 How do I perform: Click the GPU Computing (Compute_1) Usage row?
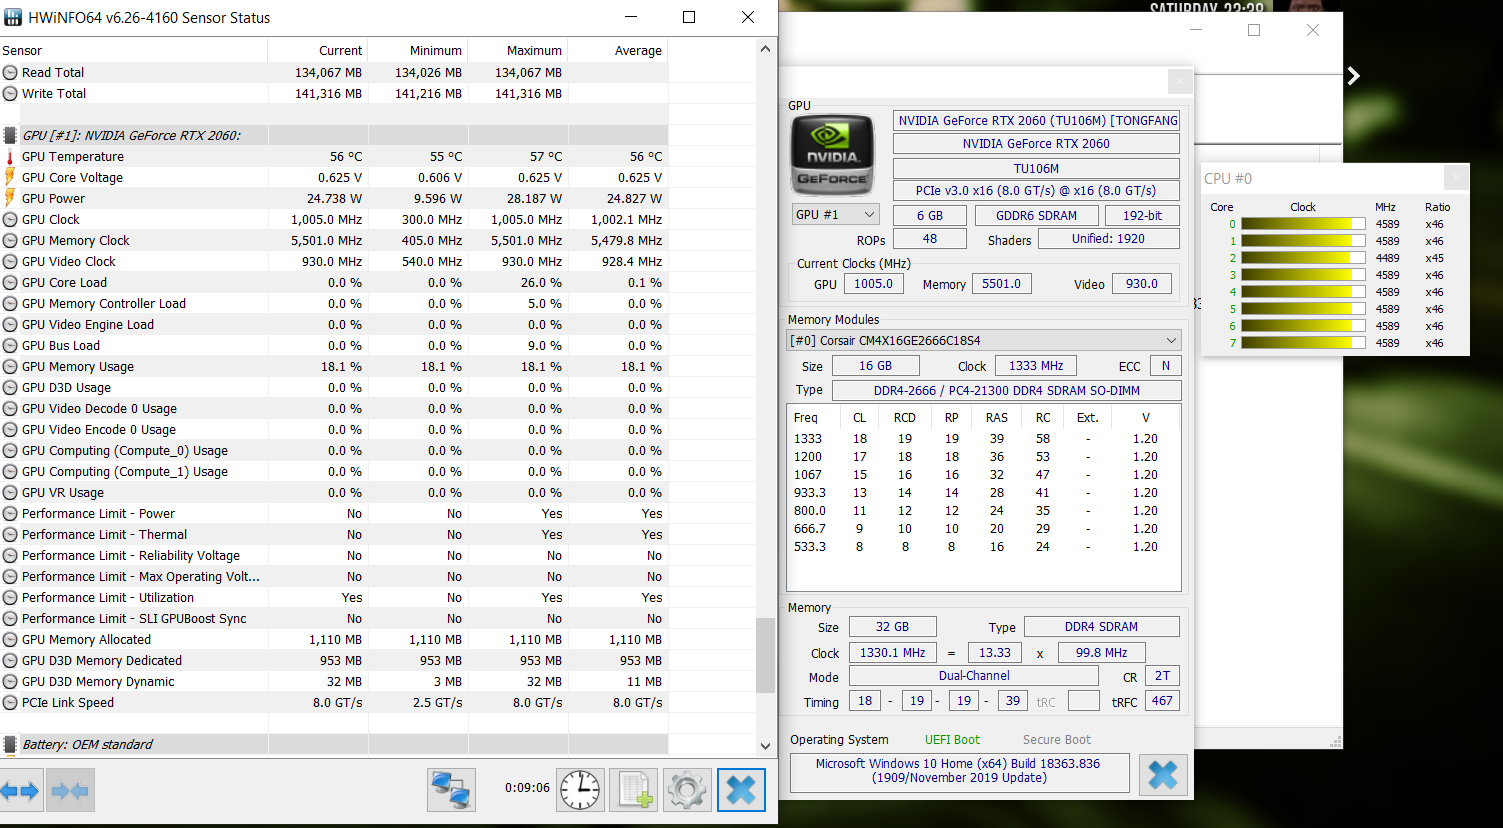coord(334,472)
